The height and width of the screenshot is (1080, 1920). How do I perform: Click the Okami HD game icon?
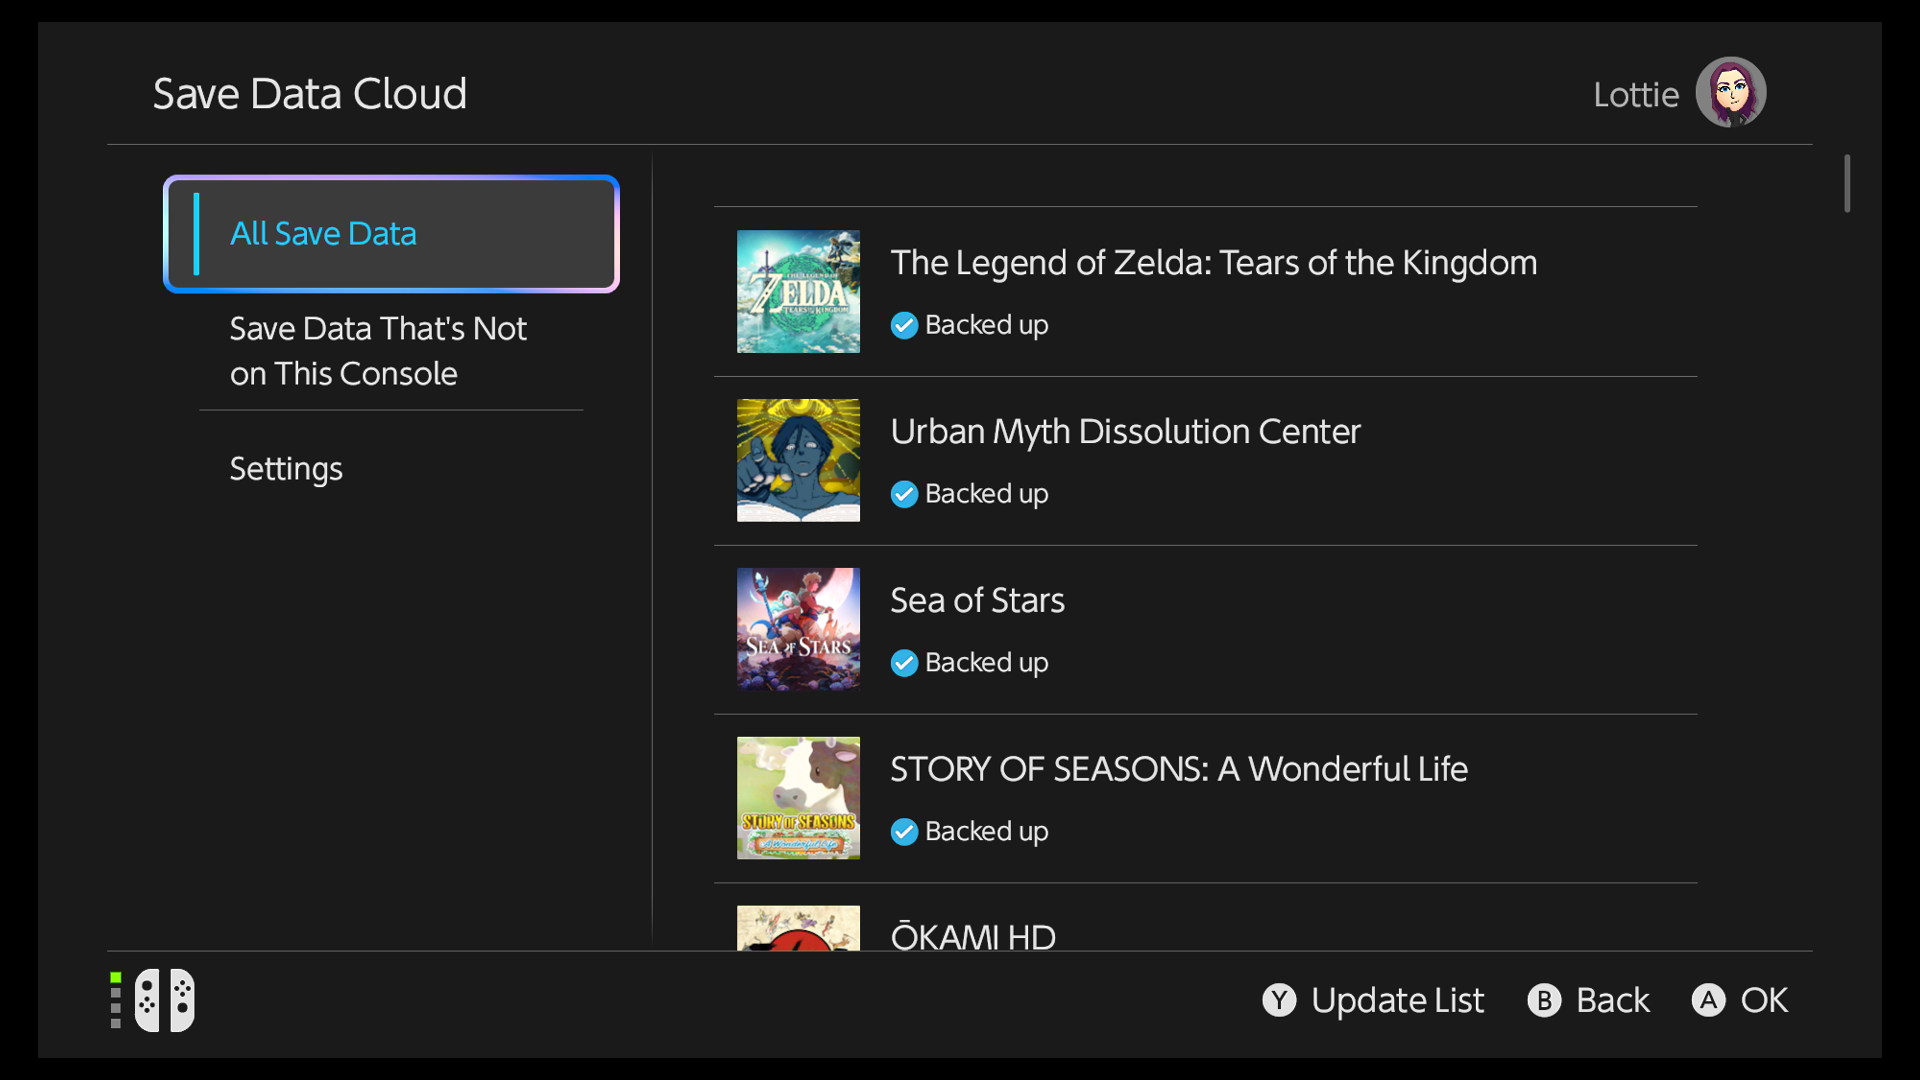(x=798, y=928)
